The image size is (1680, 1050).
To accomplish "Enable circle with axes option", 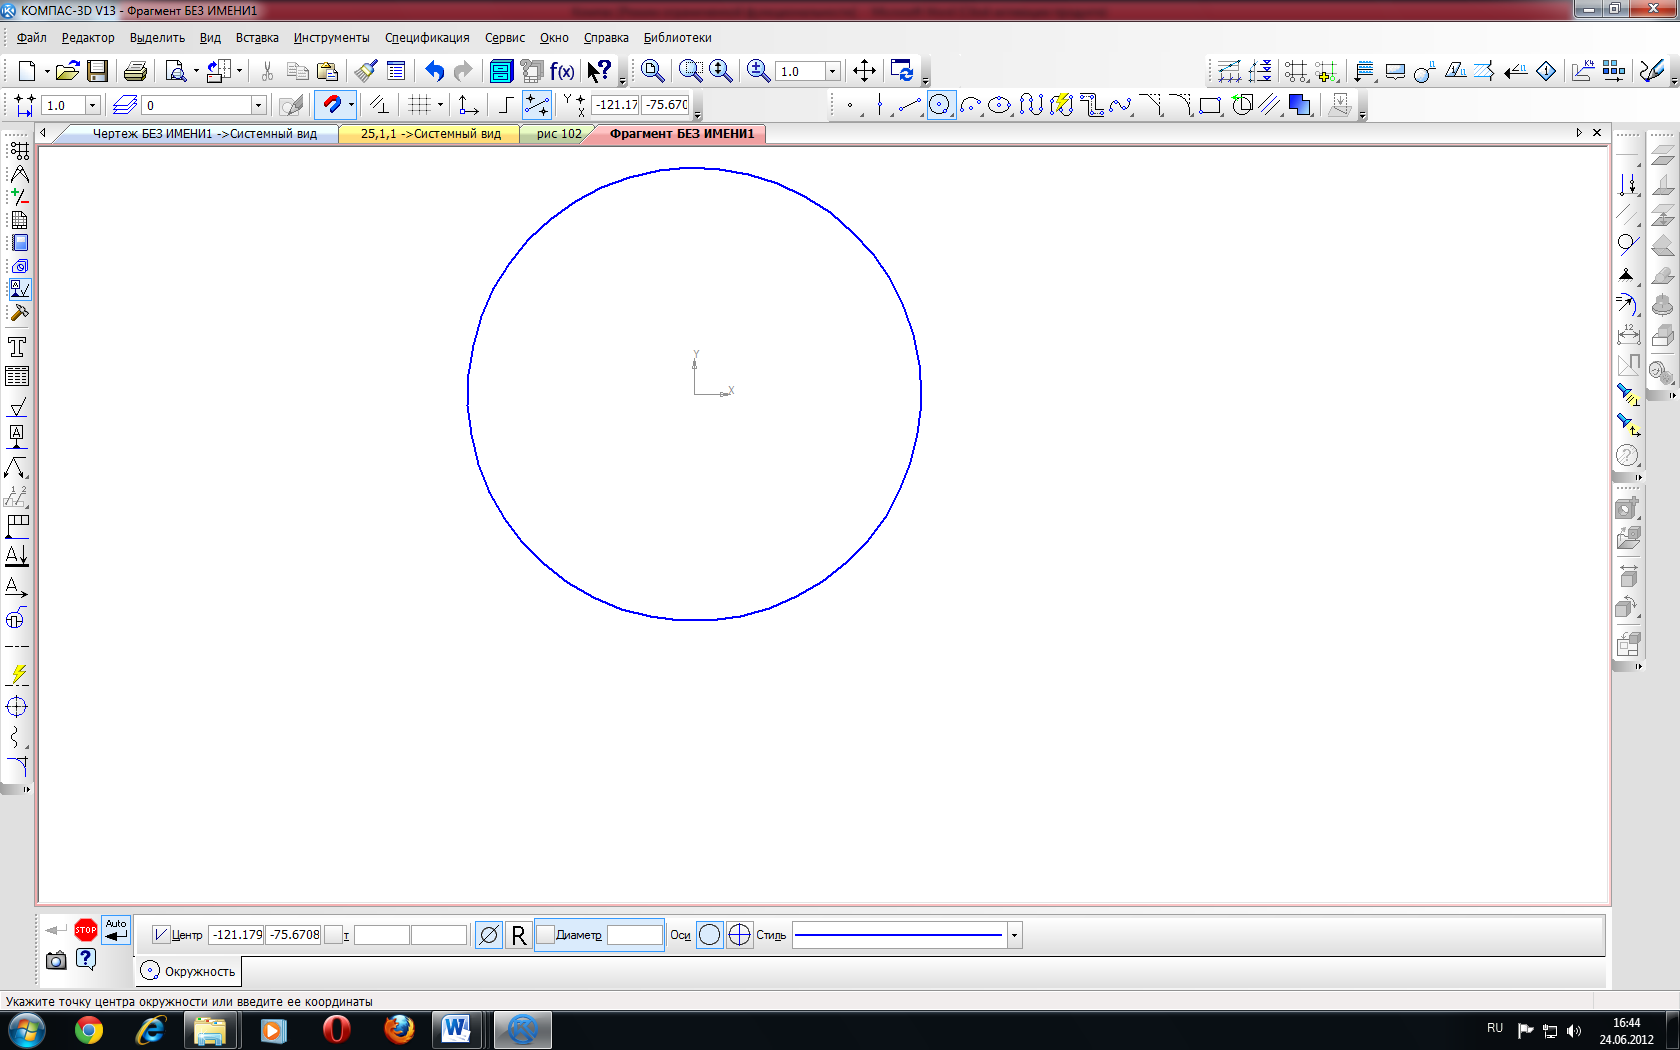I will [x=739, y=935].
